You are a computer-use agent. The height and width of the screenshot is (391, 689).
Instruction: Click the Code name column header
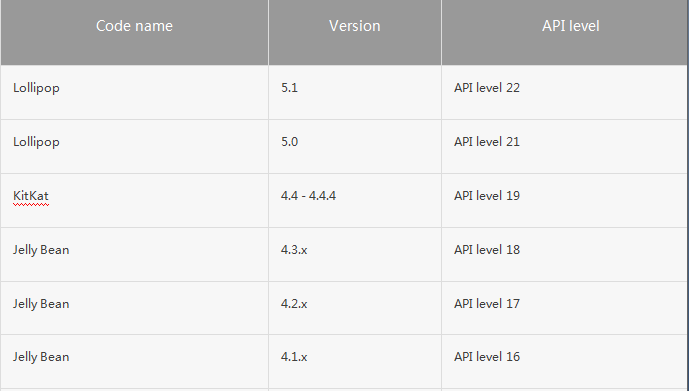[x=134, y=32]
